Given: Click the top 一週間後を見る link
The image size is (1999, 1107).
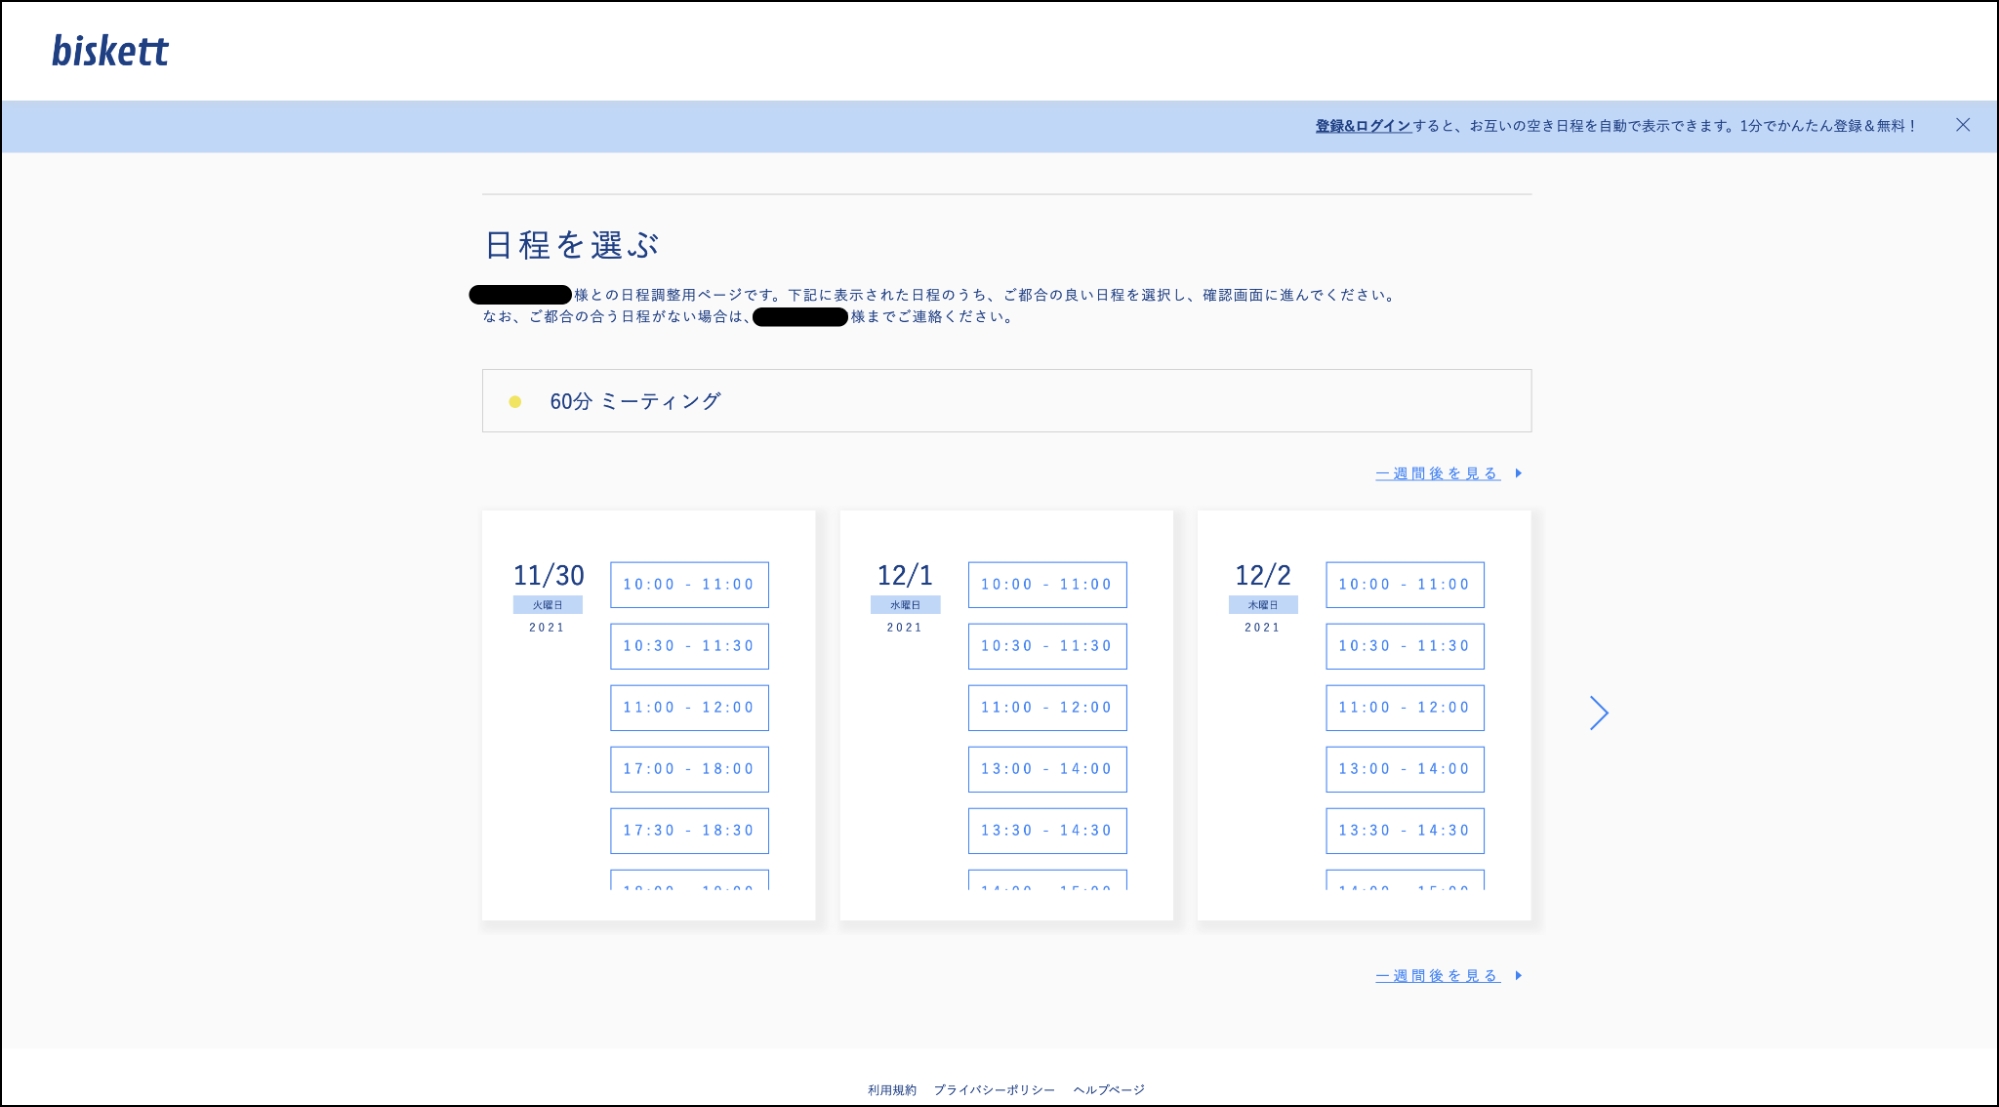Looking at the screenshot, I should [x=1437, y=473].
